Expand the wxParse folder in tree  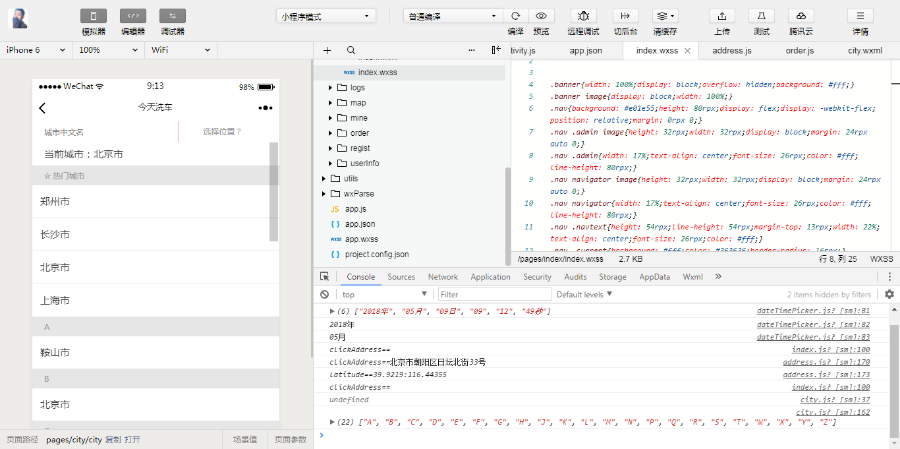(x=323, y=193)
